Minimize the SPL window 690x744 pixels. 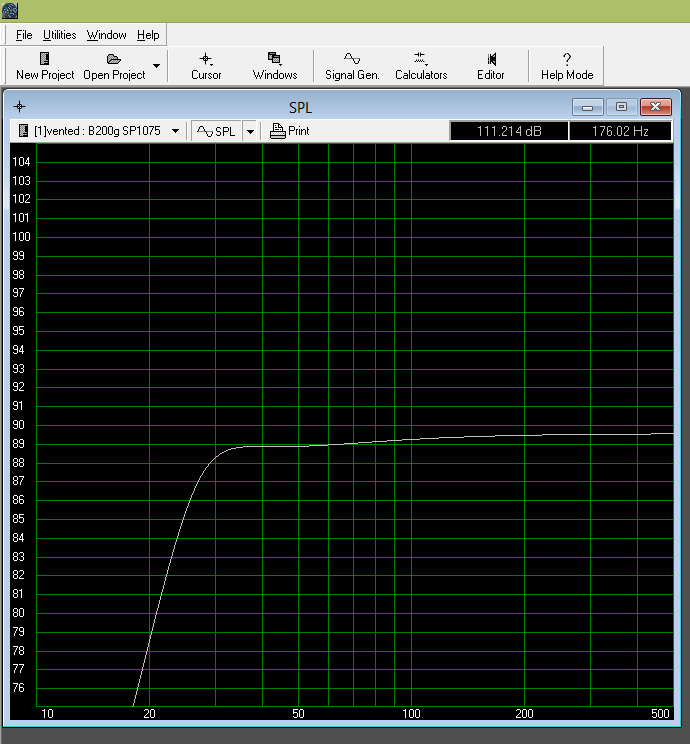coord(587,107)
